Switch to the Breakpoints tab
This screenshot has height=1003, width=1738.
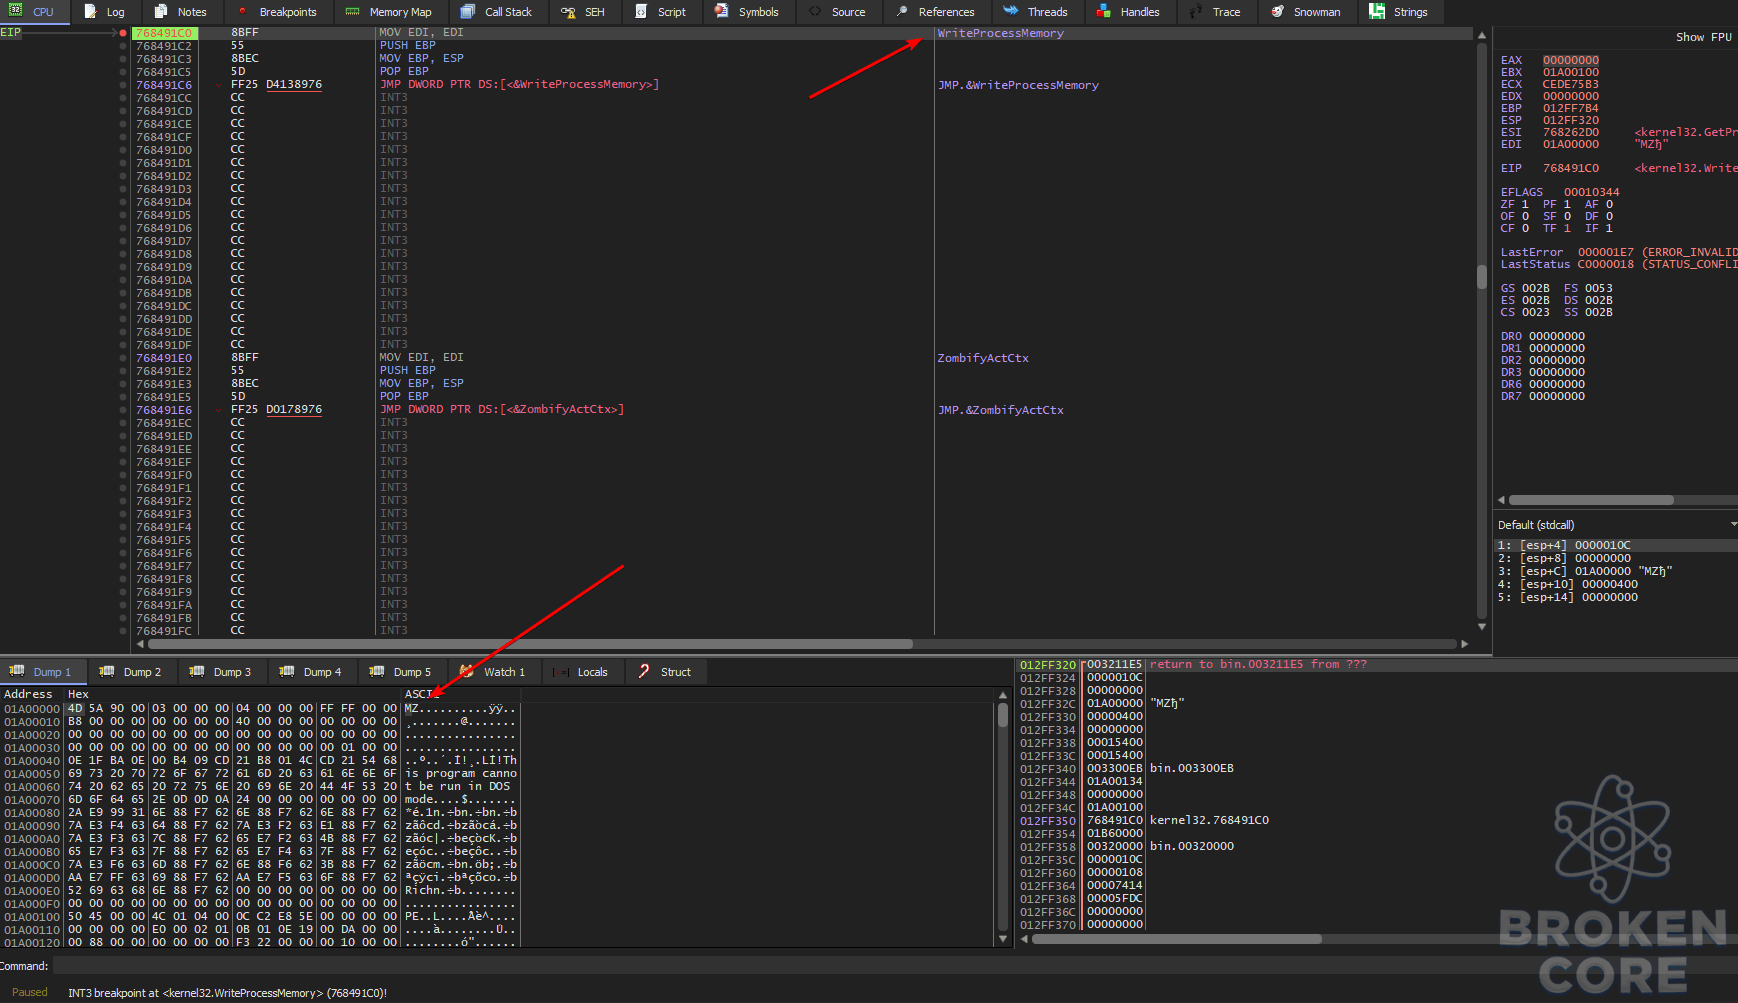coord(277,12)
